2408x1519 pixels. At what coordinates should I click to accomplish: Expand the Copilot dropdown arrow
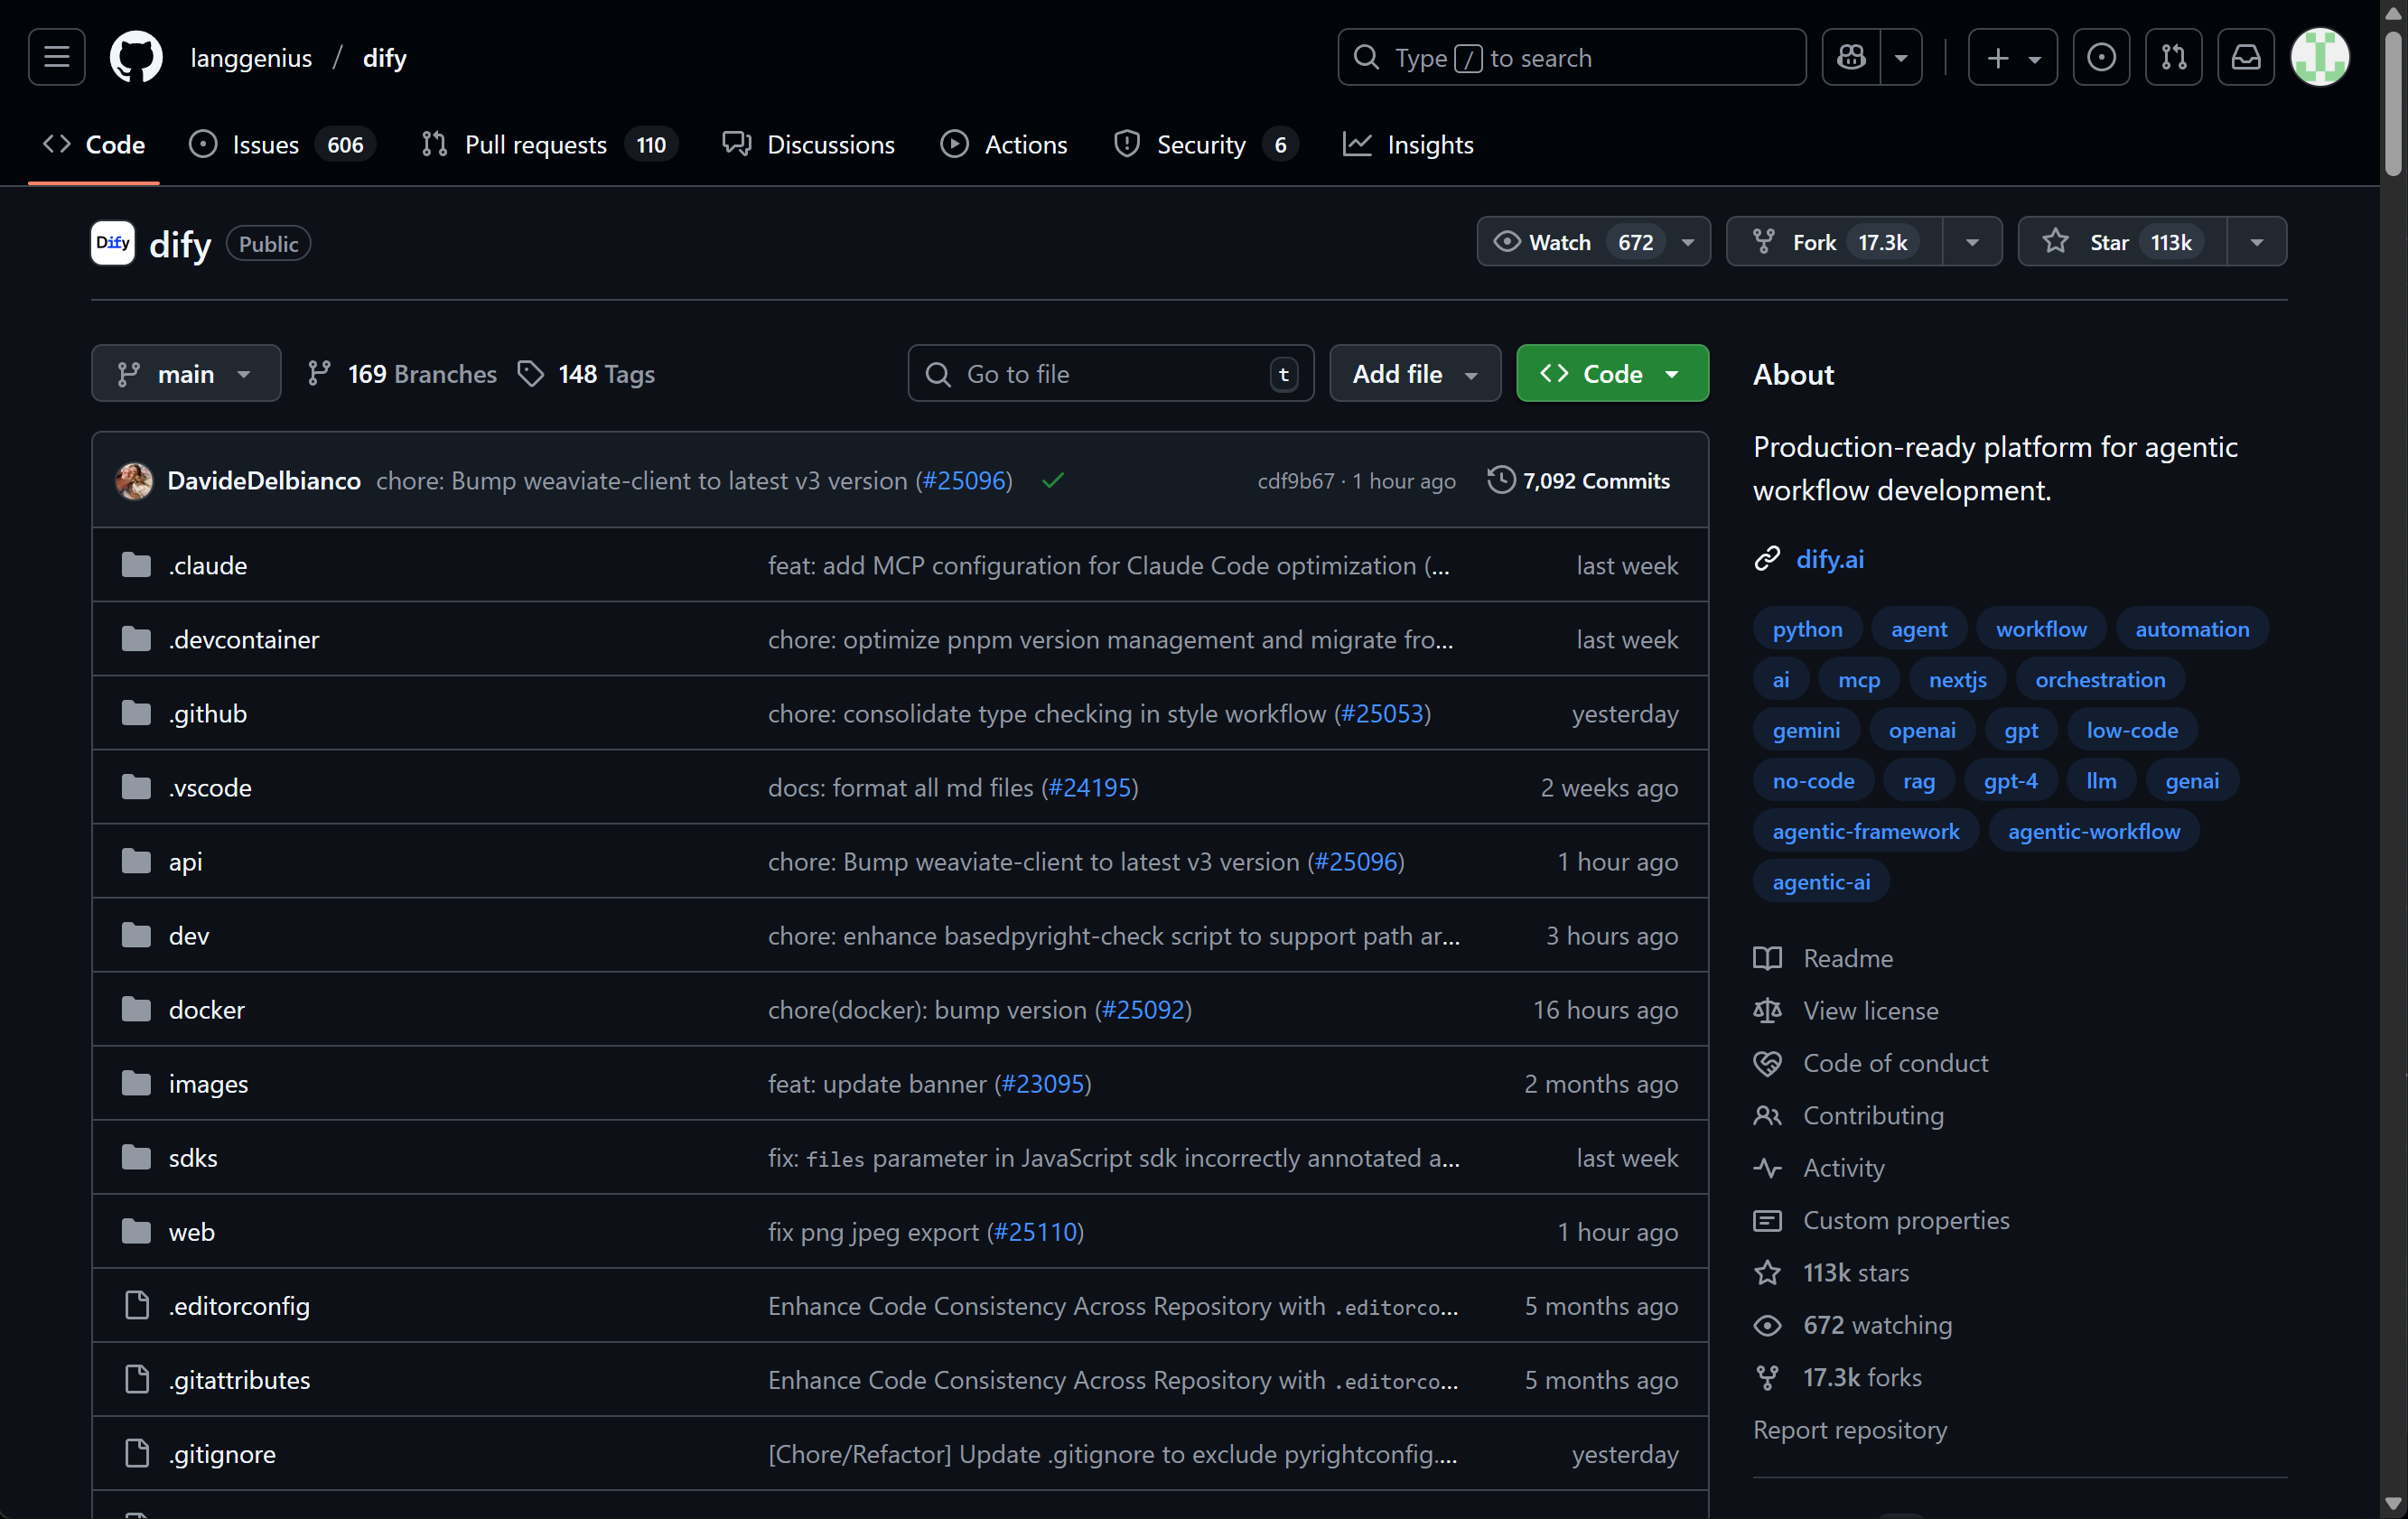[1901, 57]
